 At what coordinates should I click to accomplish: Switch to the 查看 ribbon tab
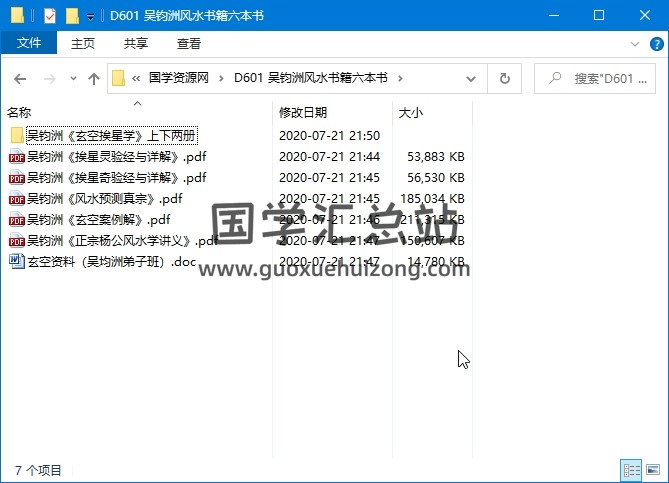tap(188, 44)
